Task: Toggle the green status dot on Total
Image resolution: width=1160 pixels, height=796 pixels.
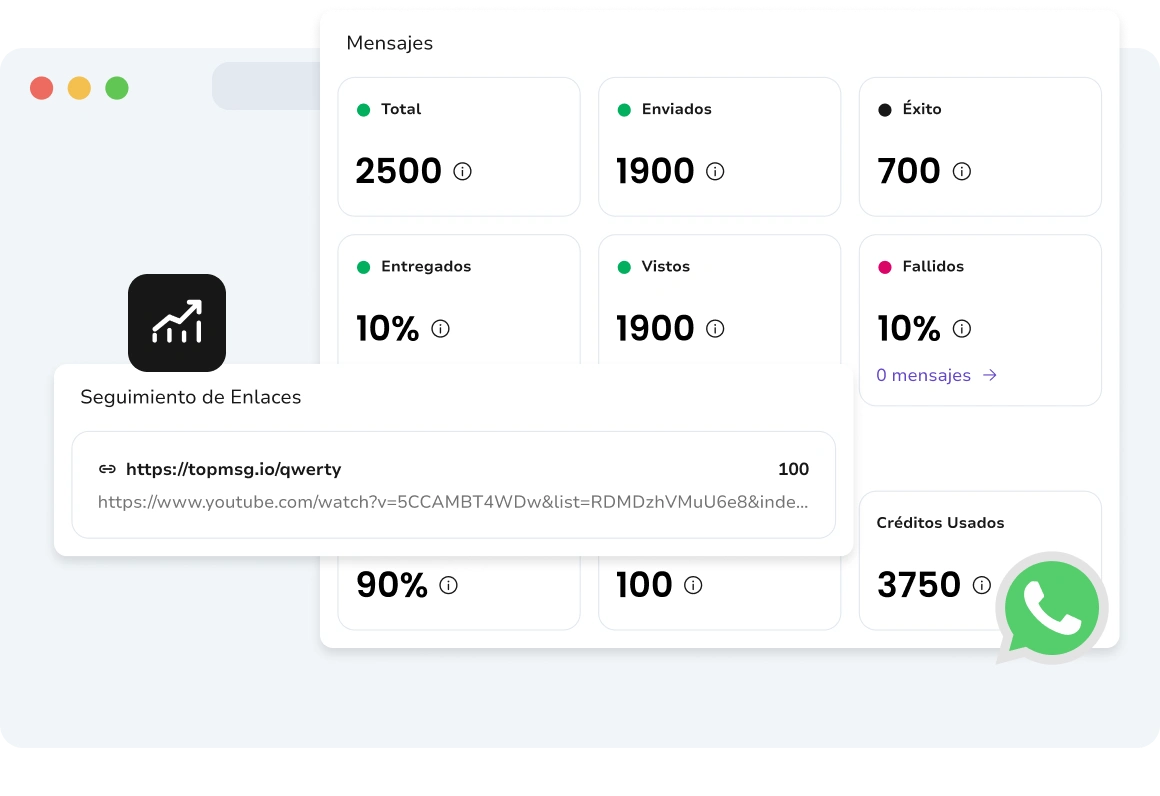Action: [x=364, y=110]
